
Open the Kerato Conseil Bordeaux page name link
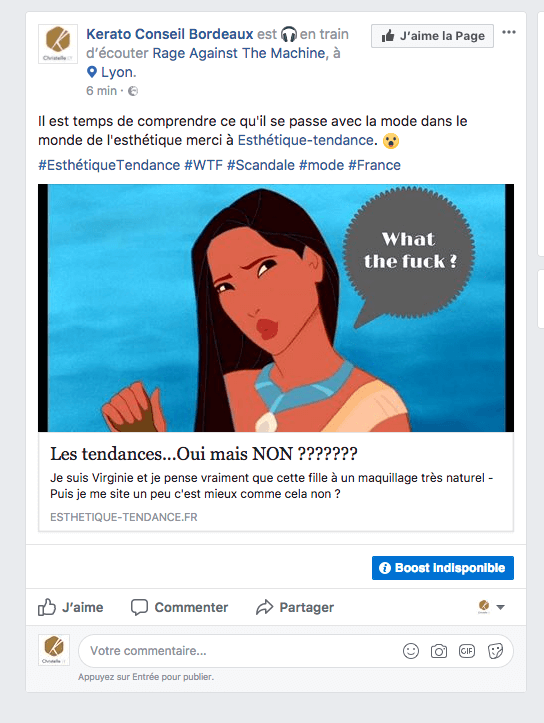170,34
